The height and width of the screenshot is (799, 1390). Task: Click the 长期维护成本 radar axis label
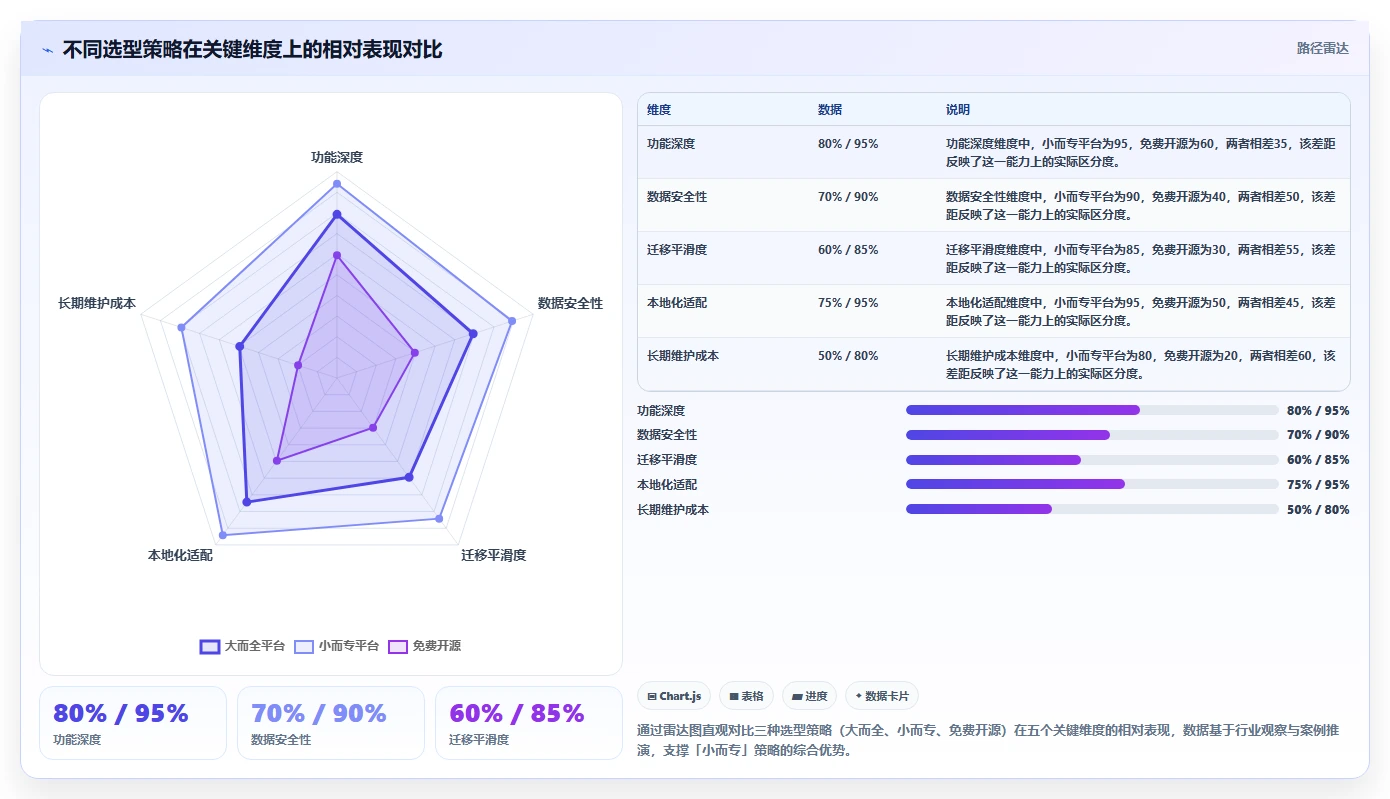point(97,304)
